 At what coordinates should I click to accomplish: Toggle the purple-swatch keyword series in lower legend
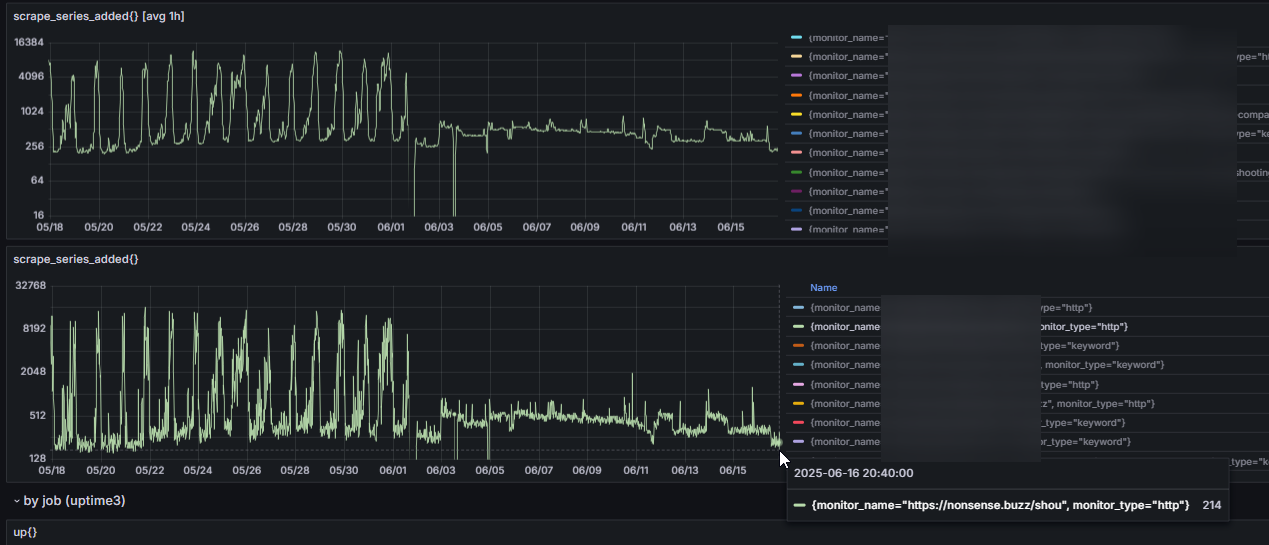pyautogui.click(x=845, y=441)
